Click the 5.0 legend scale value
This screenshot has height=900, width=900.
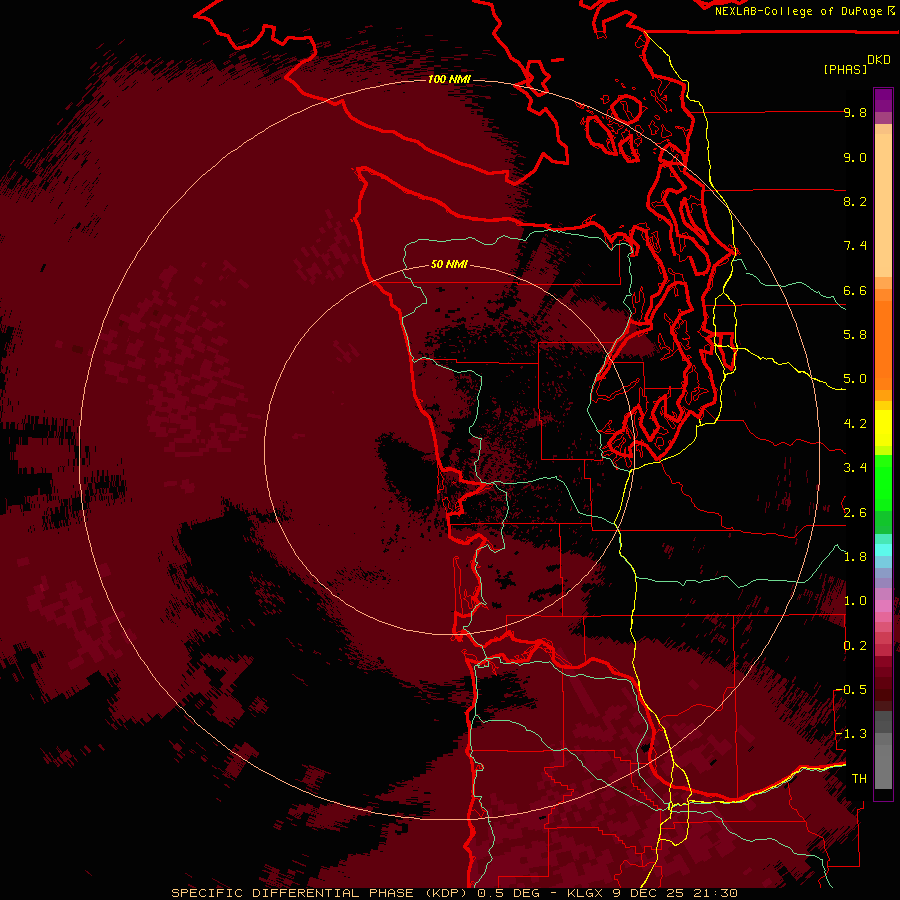(x=855, y=379)
